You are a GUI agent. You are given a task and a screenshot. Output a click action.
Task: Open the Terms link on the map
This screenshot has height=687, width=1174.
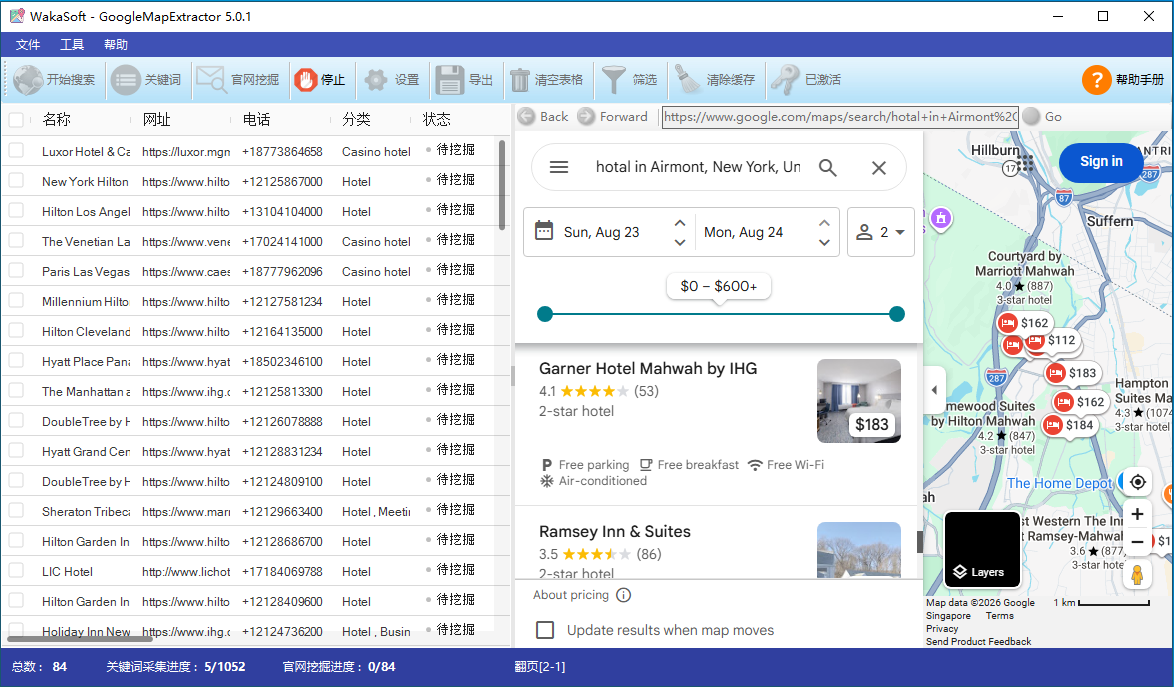(x=1000, y=615)
